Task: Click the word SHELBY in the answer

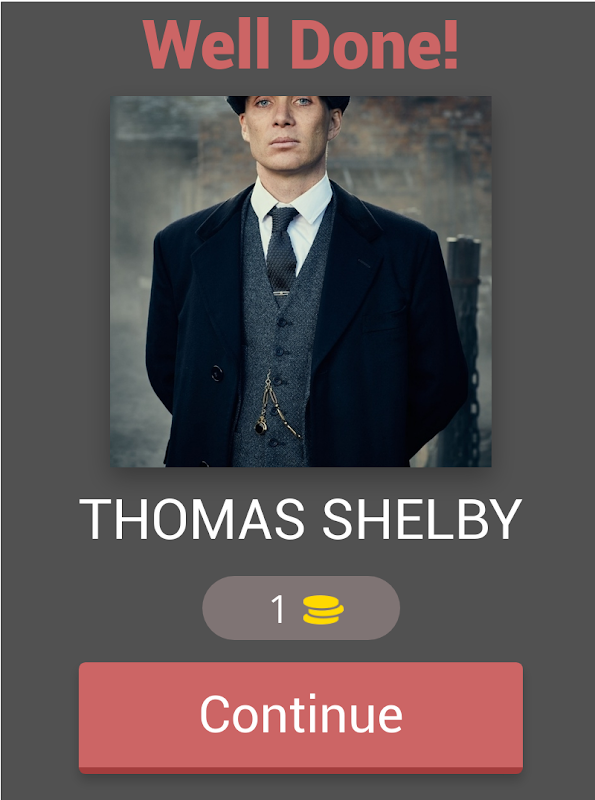Action: coord(423,519)
